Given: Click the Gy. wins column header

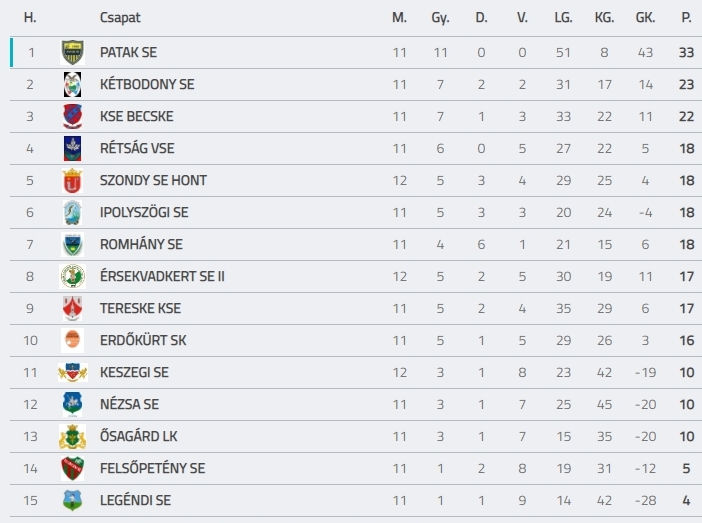Looking at the screenshot, I should point(440,18).
